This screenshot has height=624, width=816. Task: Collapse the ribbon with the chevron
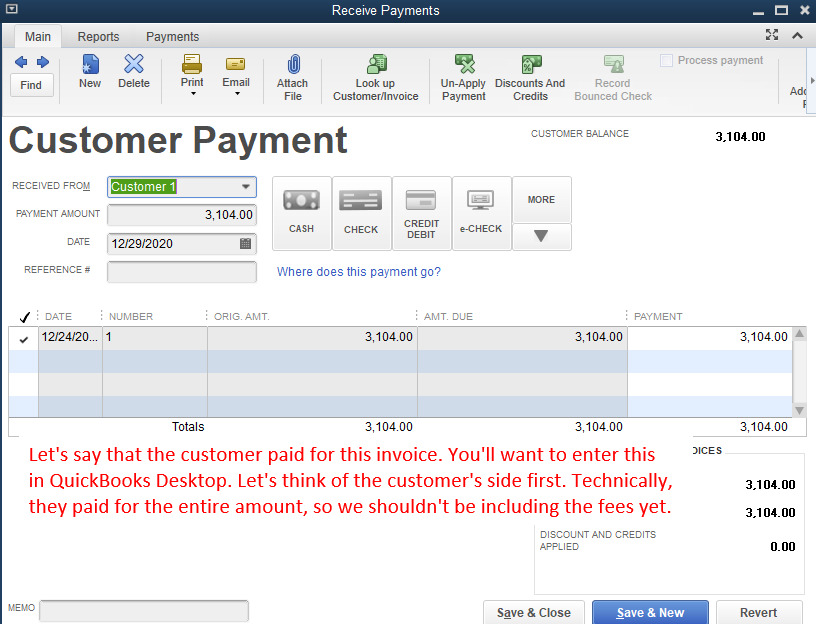(x=797, y=35)
